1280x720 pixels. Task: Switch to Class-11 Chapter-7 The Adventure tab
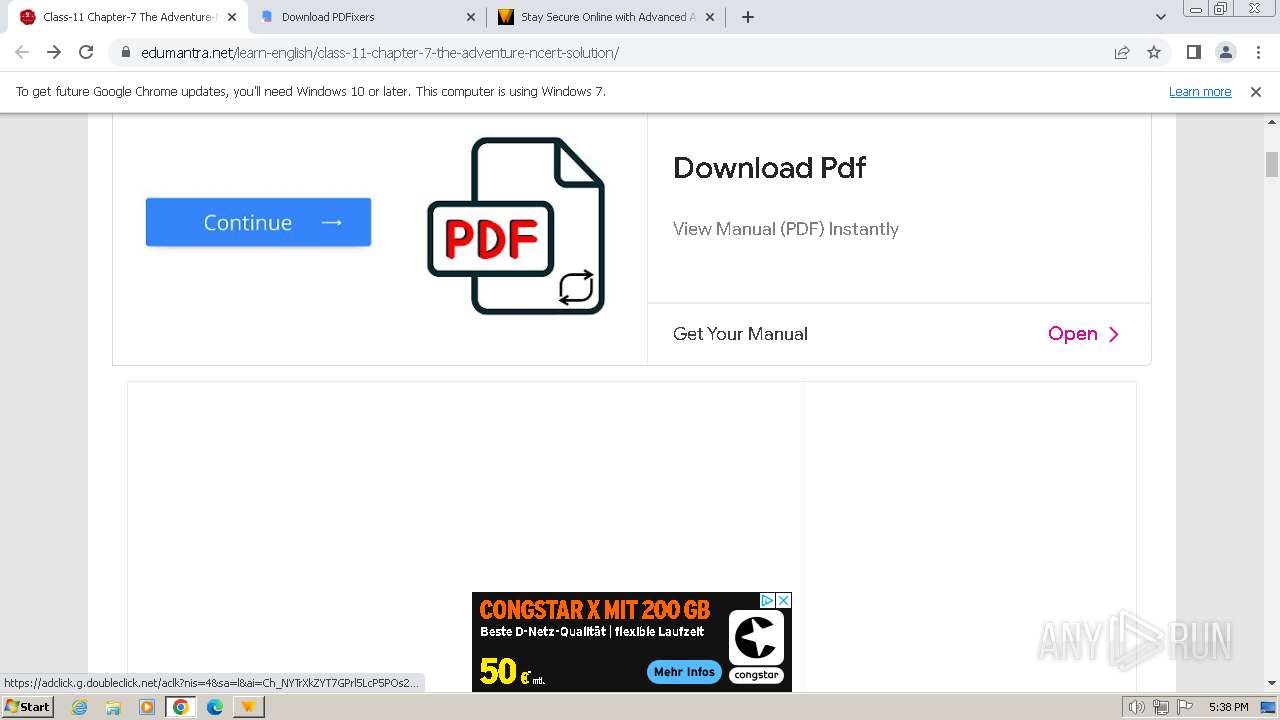pyautogui.click(x=127, y=17)
